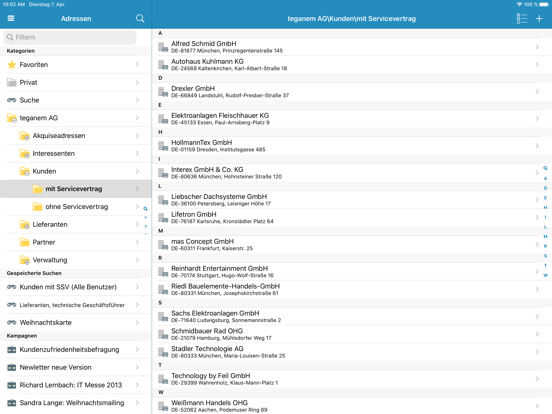Open Schmidbauer Rad OHG entry
The height and width of the screenshot is (414, 552).
[352, 334]
